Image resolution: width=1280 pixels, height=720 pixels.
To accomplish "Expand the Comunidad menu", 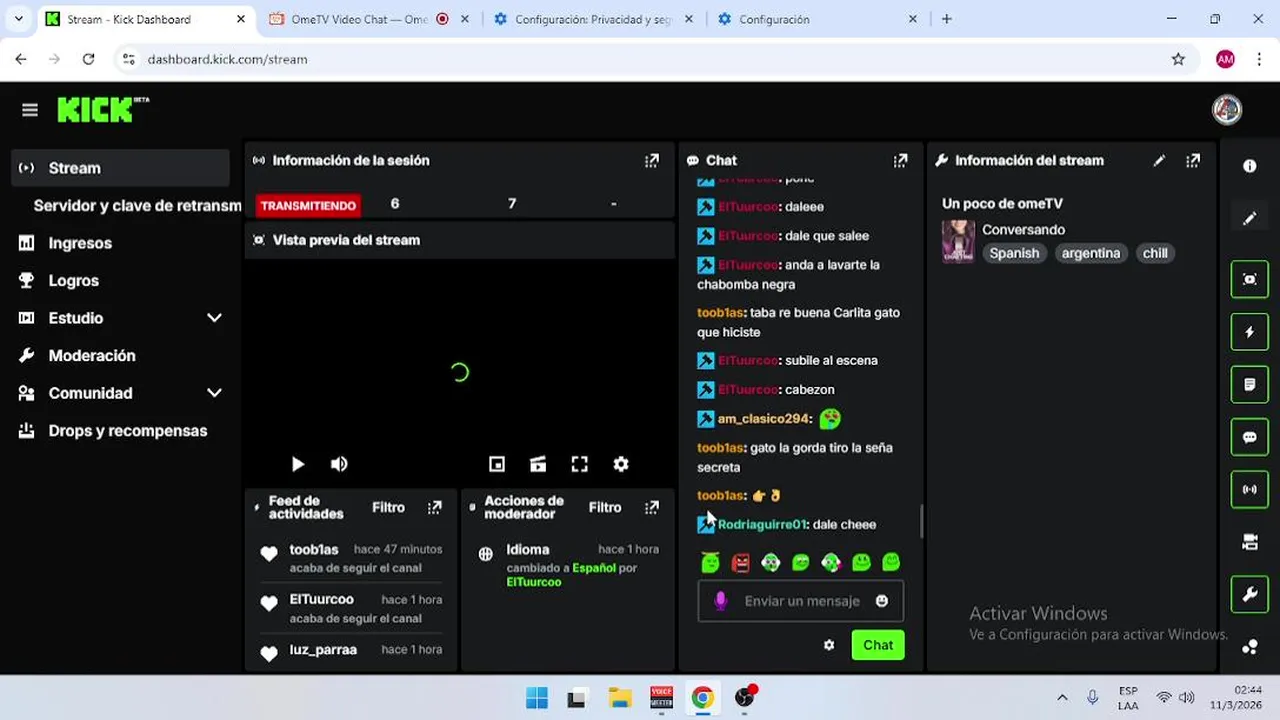I will (214, 393).
